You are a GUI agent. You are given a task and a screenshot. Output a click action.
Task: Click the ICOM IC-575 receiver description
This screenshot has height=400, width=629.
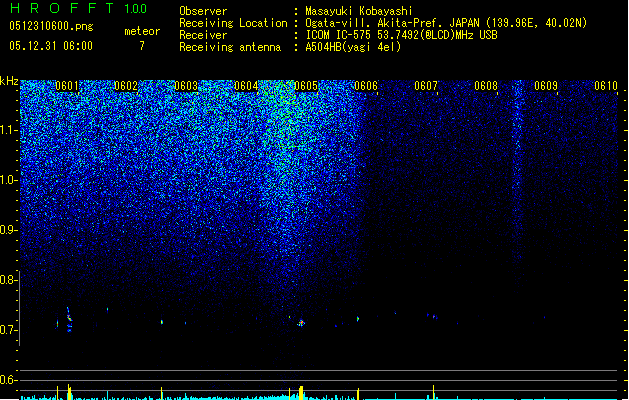(401, 35)
